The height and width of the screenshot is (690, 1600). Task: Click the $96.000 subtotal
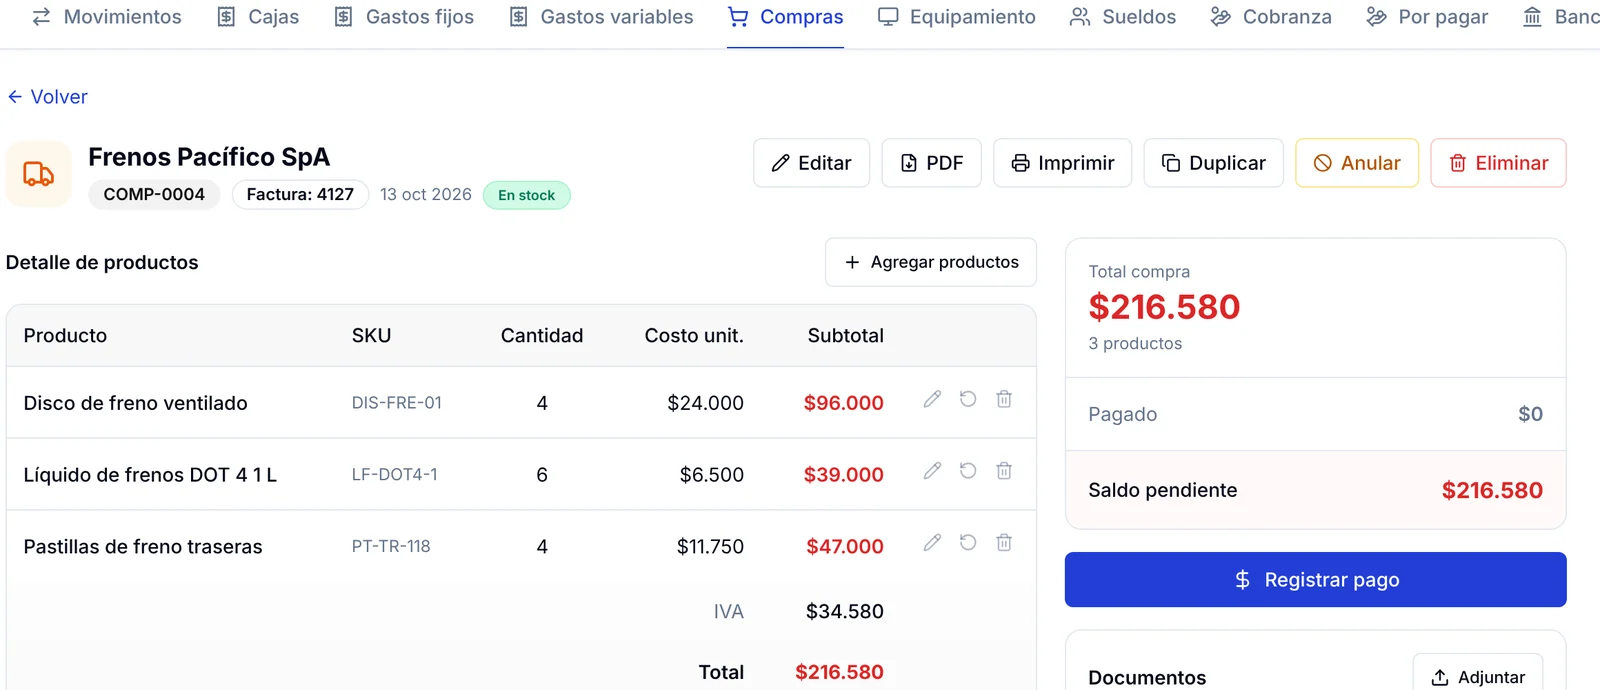click(844, 403)
